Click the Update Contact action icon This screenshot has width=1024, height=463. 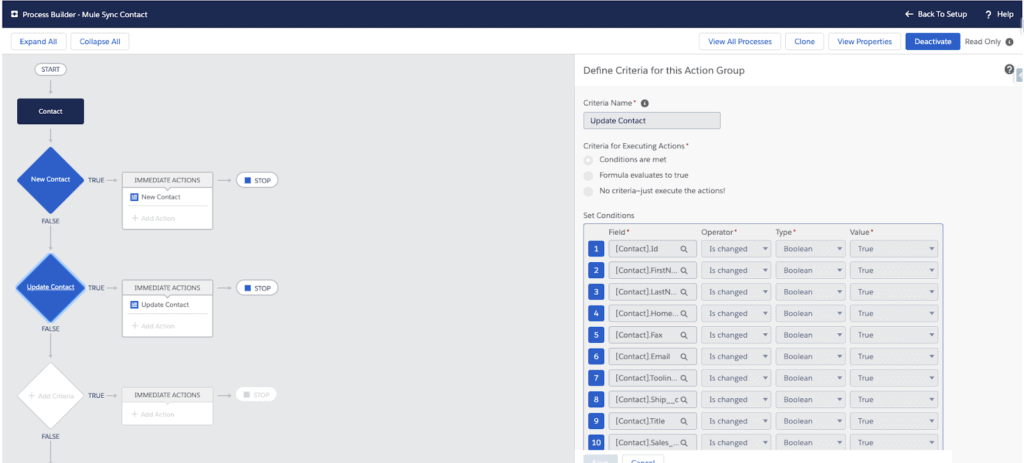pos(134,304)
